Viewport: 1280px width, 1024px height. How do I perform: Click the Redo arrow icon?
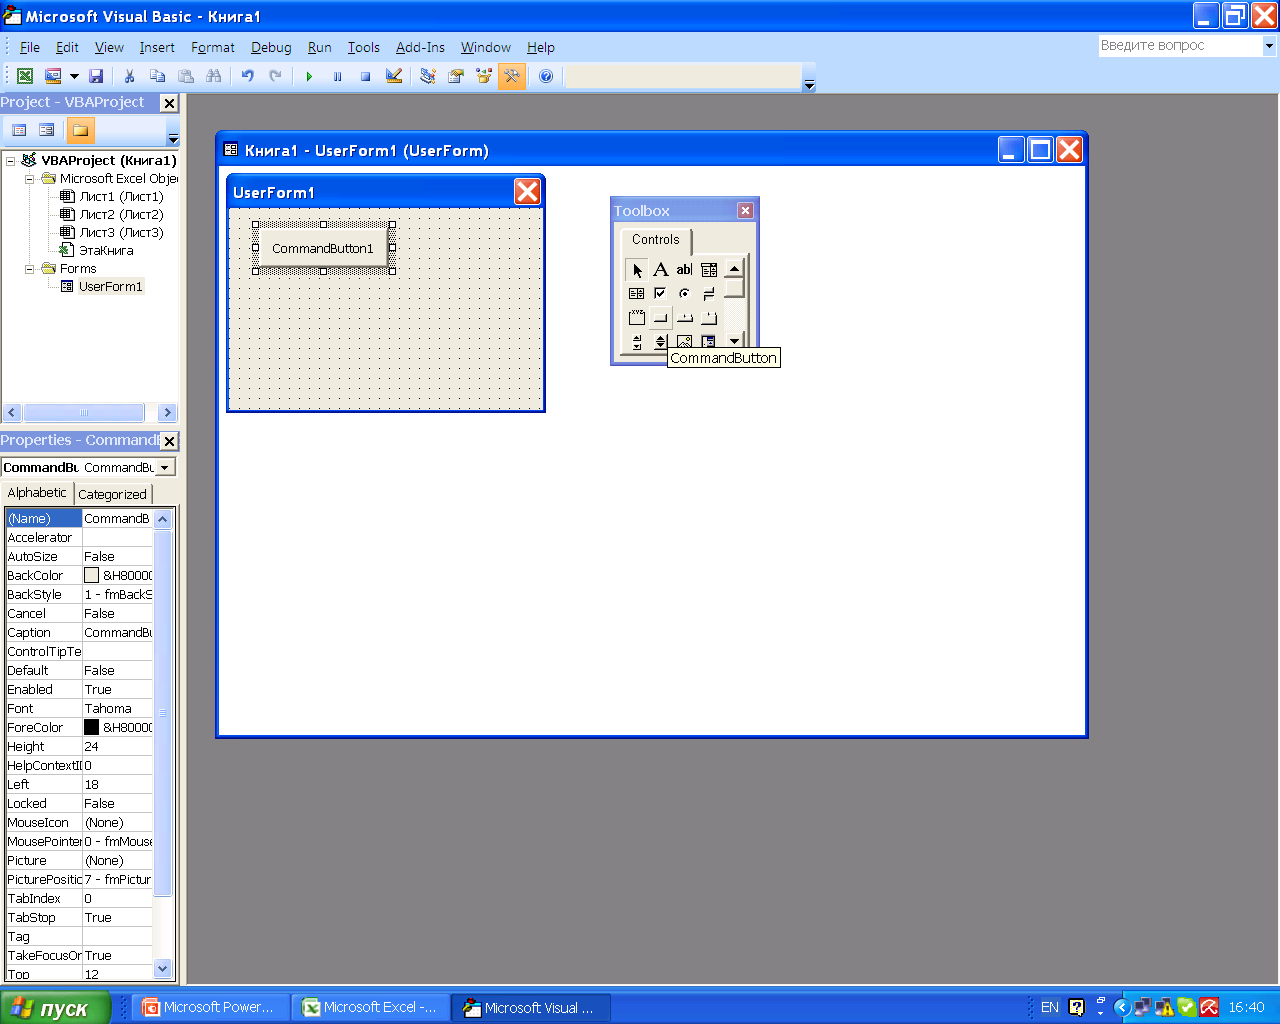275,76
